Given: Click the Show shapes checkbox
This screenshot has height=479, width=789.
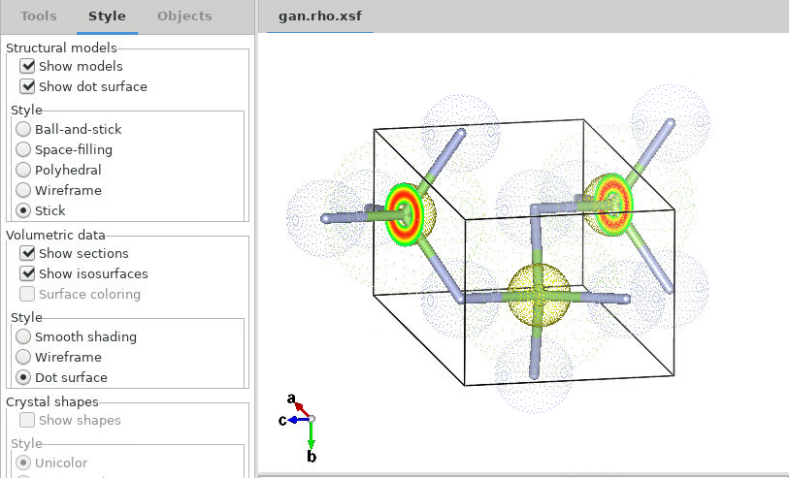Looking at the screenshot, I should coord(28,420).
